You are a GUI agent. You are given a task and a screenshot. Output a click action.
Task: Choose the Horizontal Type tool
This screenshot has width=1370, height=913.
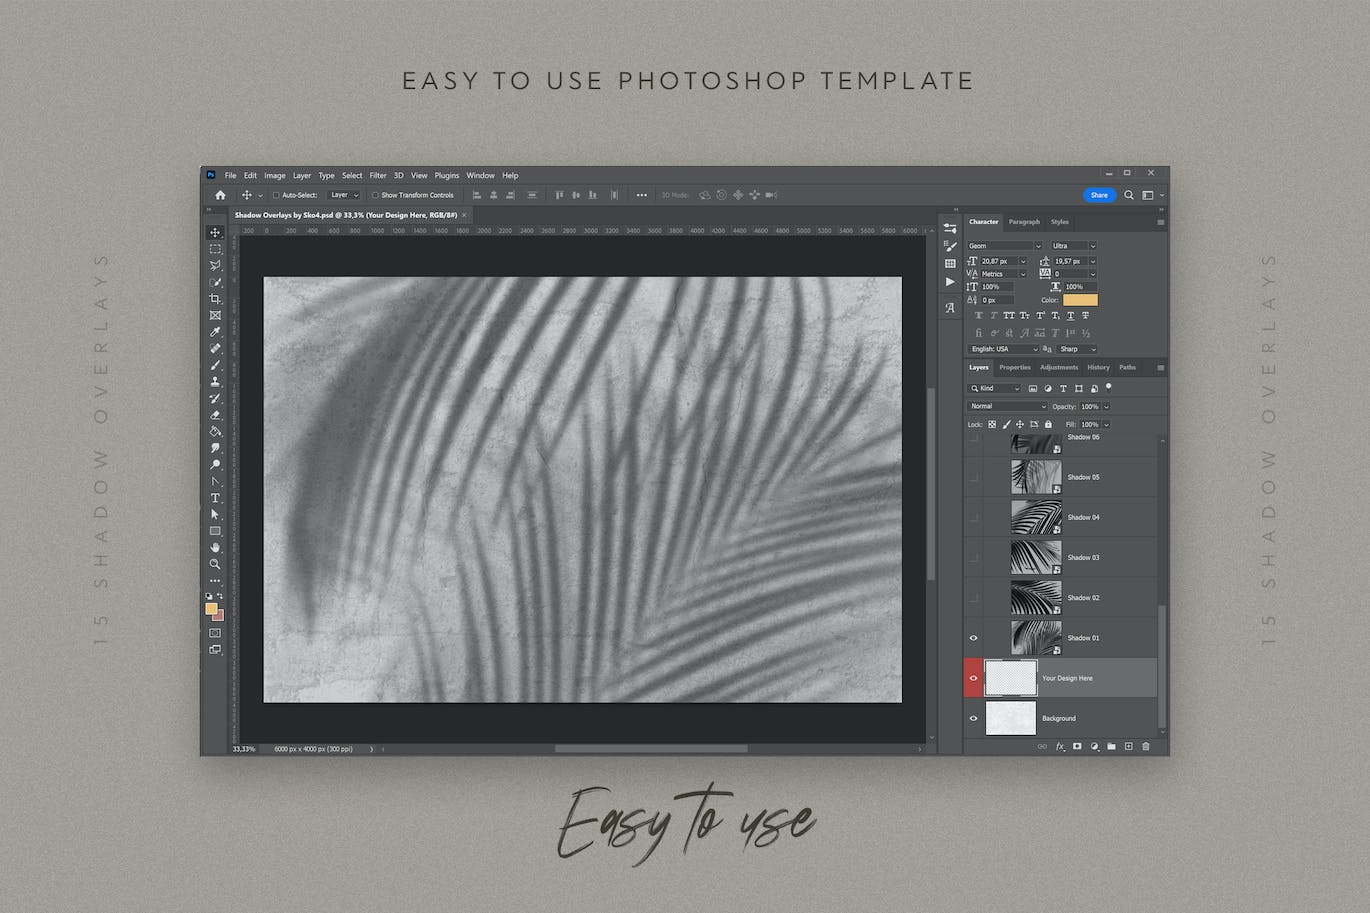point(215,498)
